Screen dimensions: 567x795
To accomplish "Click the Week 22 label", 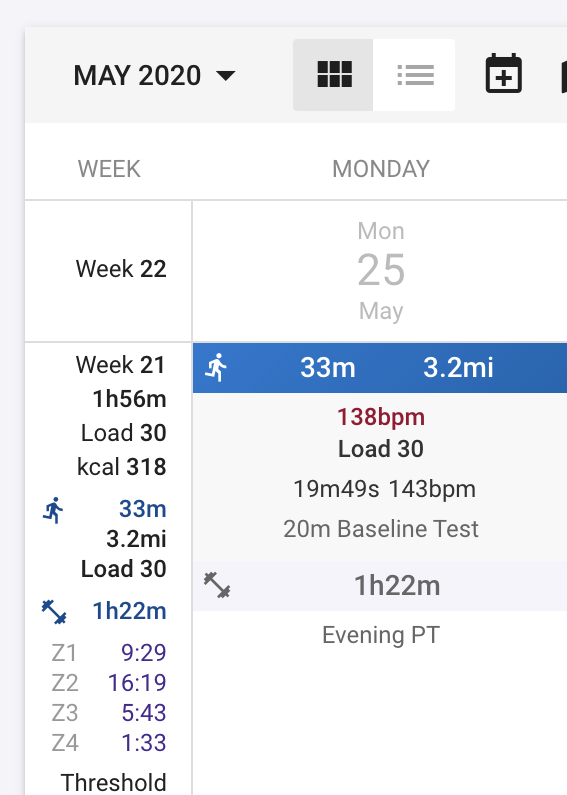I will coord(121,269).
